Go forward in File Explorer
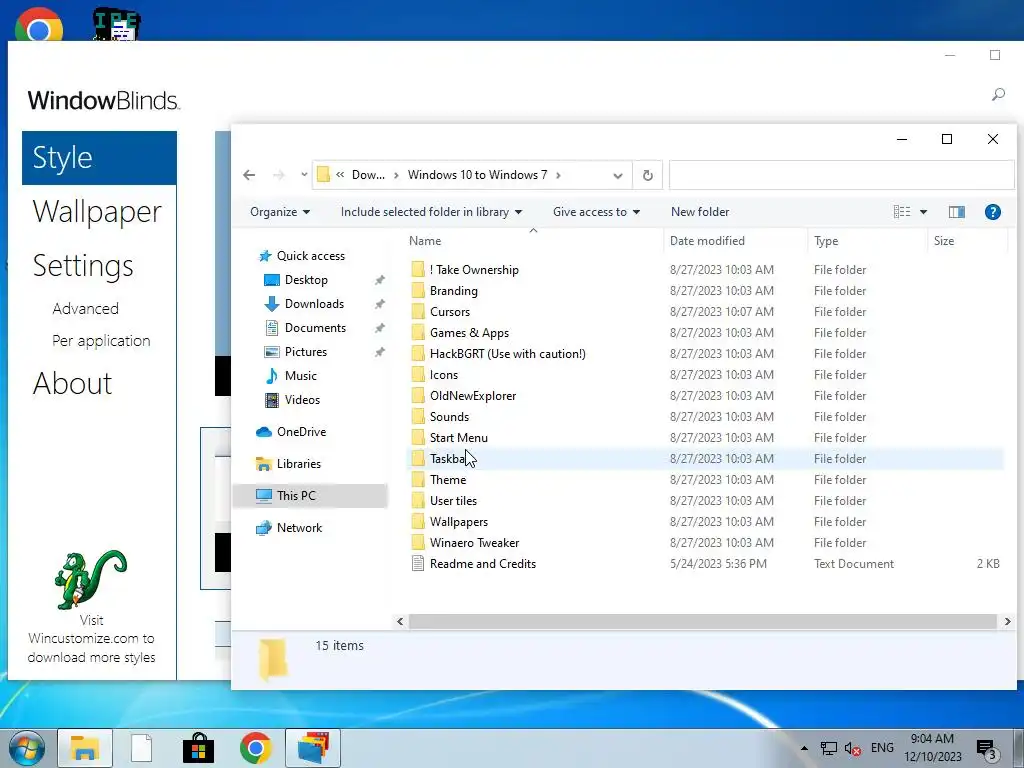 (278, 175)
